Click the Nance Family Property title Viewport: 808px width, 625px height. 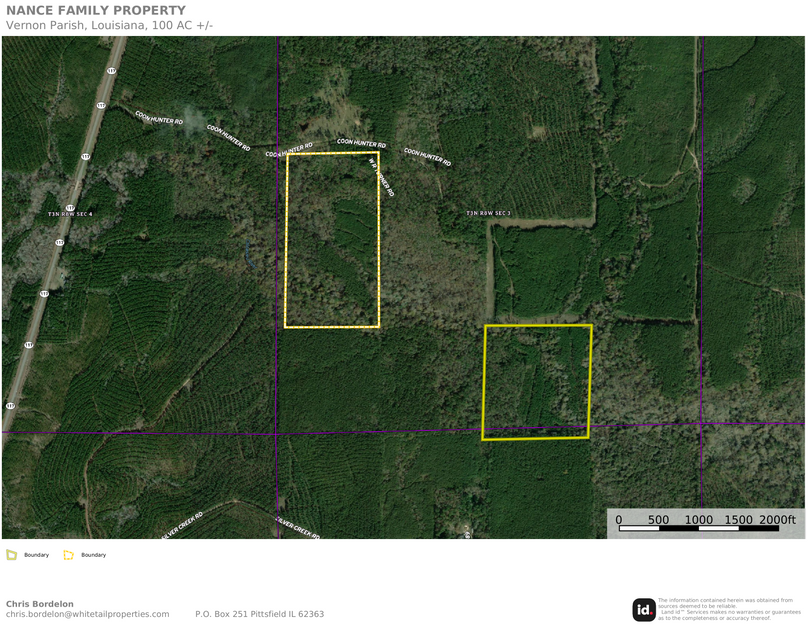tap(96, 11)
